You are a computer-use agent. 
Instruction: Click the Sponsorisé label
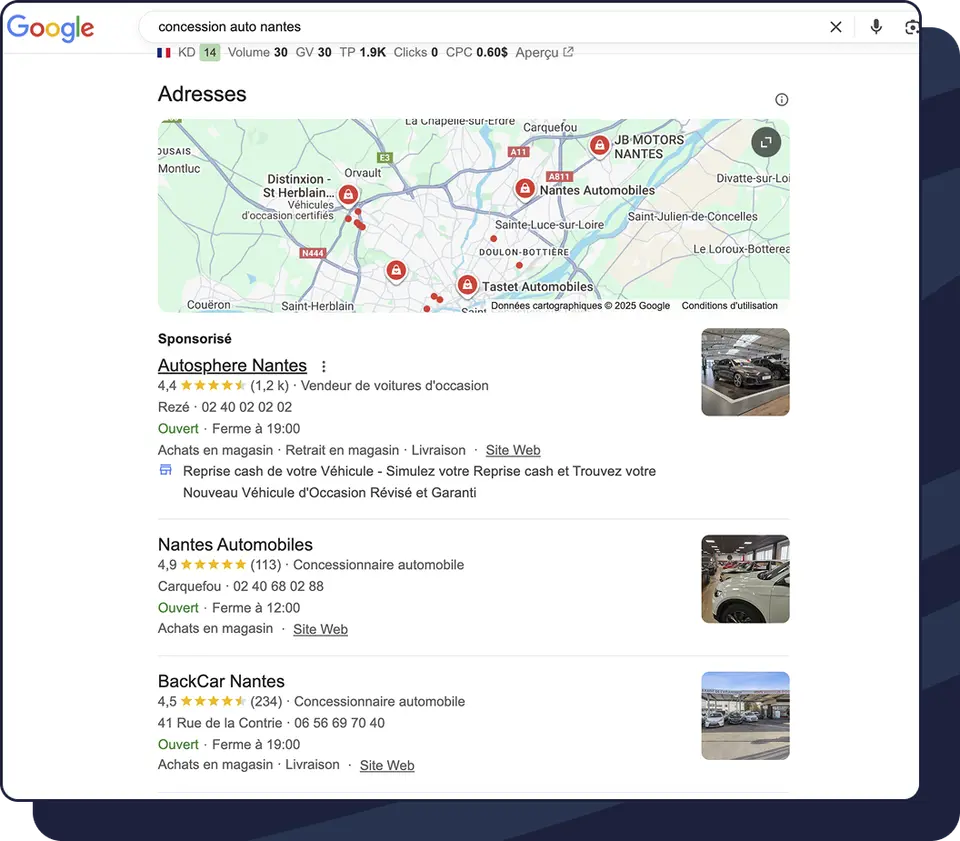(195, 338)
